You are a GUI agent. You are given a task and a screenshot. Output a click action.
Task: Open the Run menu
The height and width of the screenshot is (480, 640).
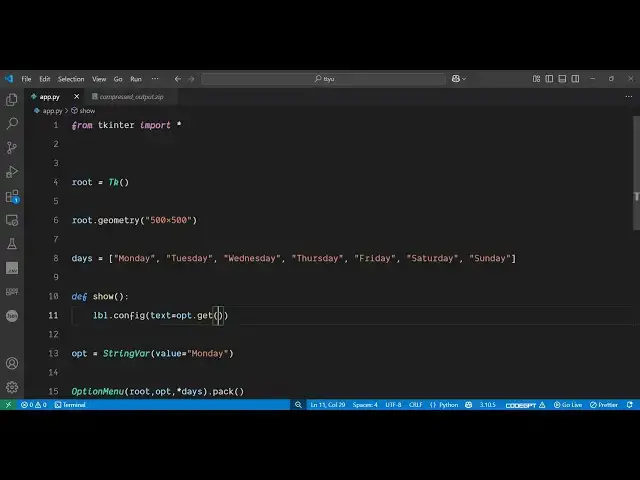136,79
